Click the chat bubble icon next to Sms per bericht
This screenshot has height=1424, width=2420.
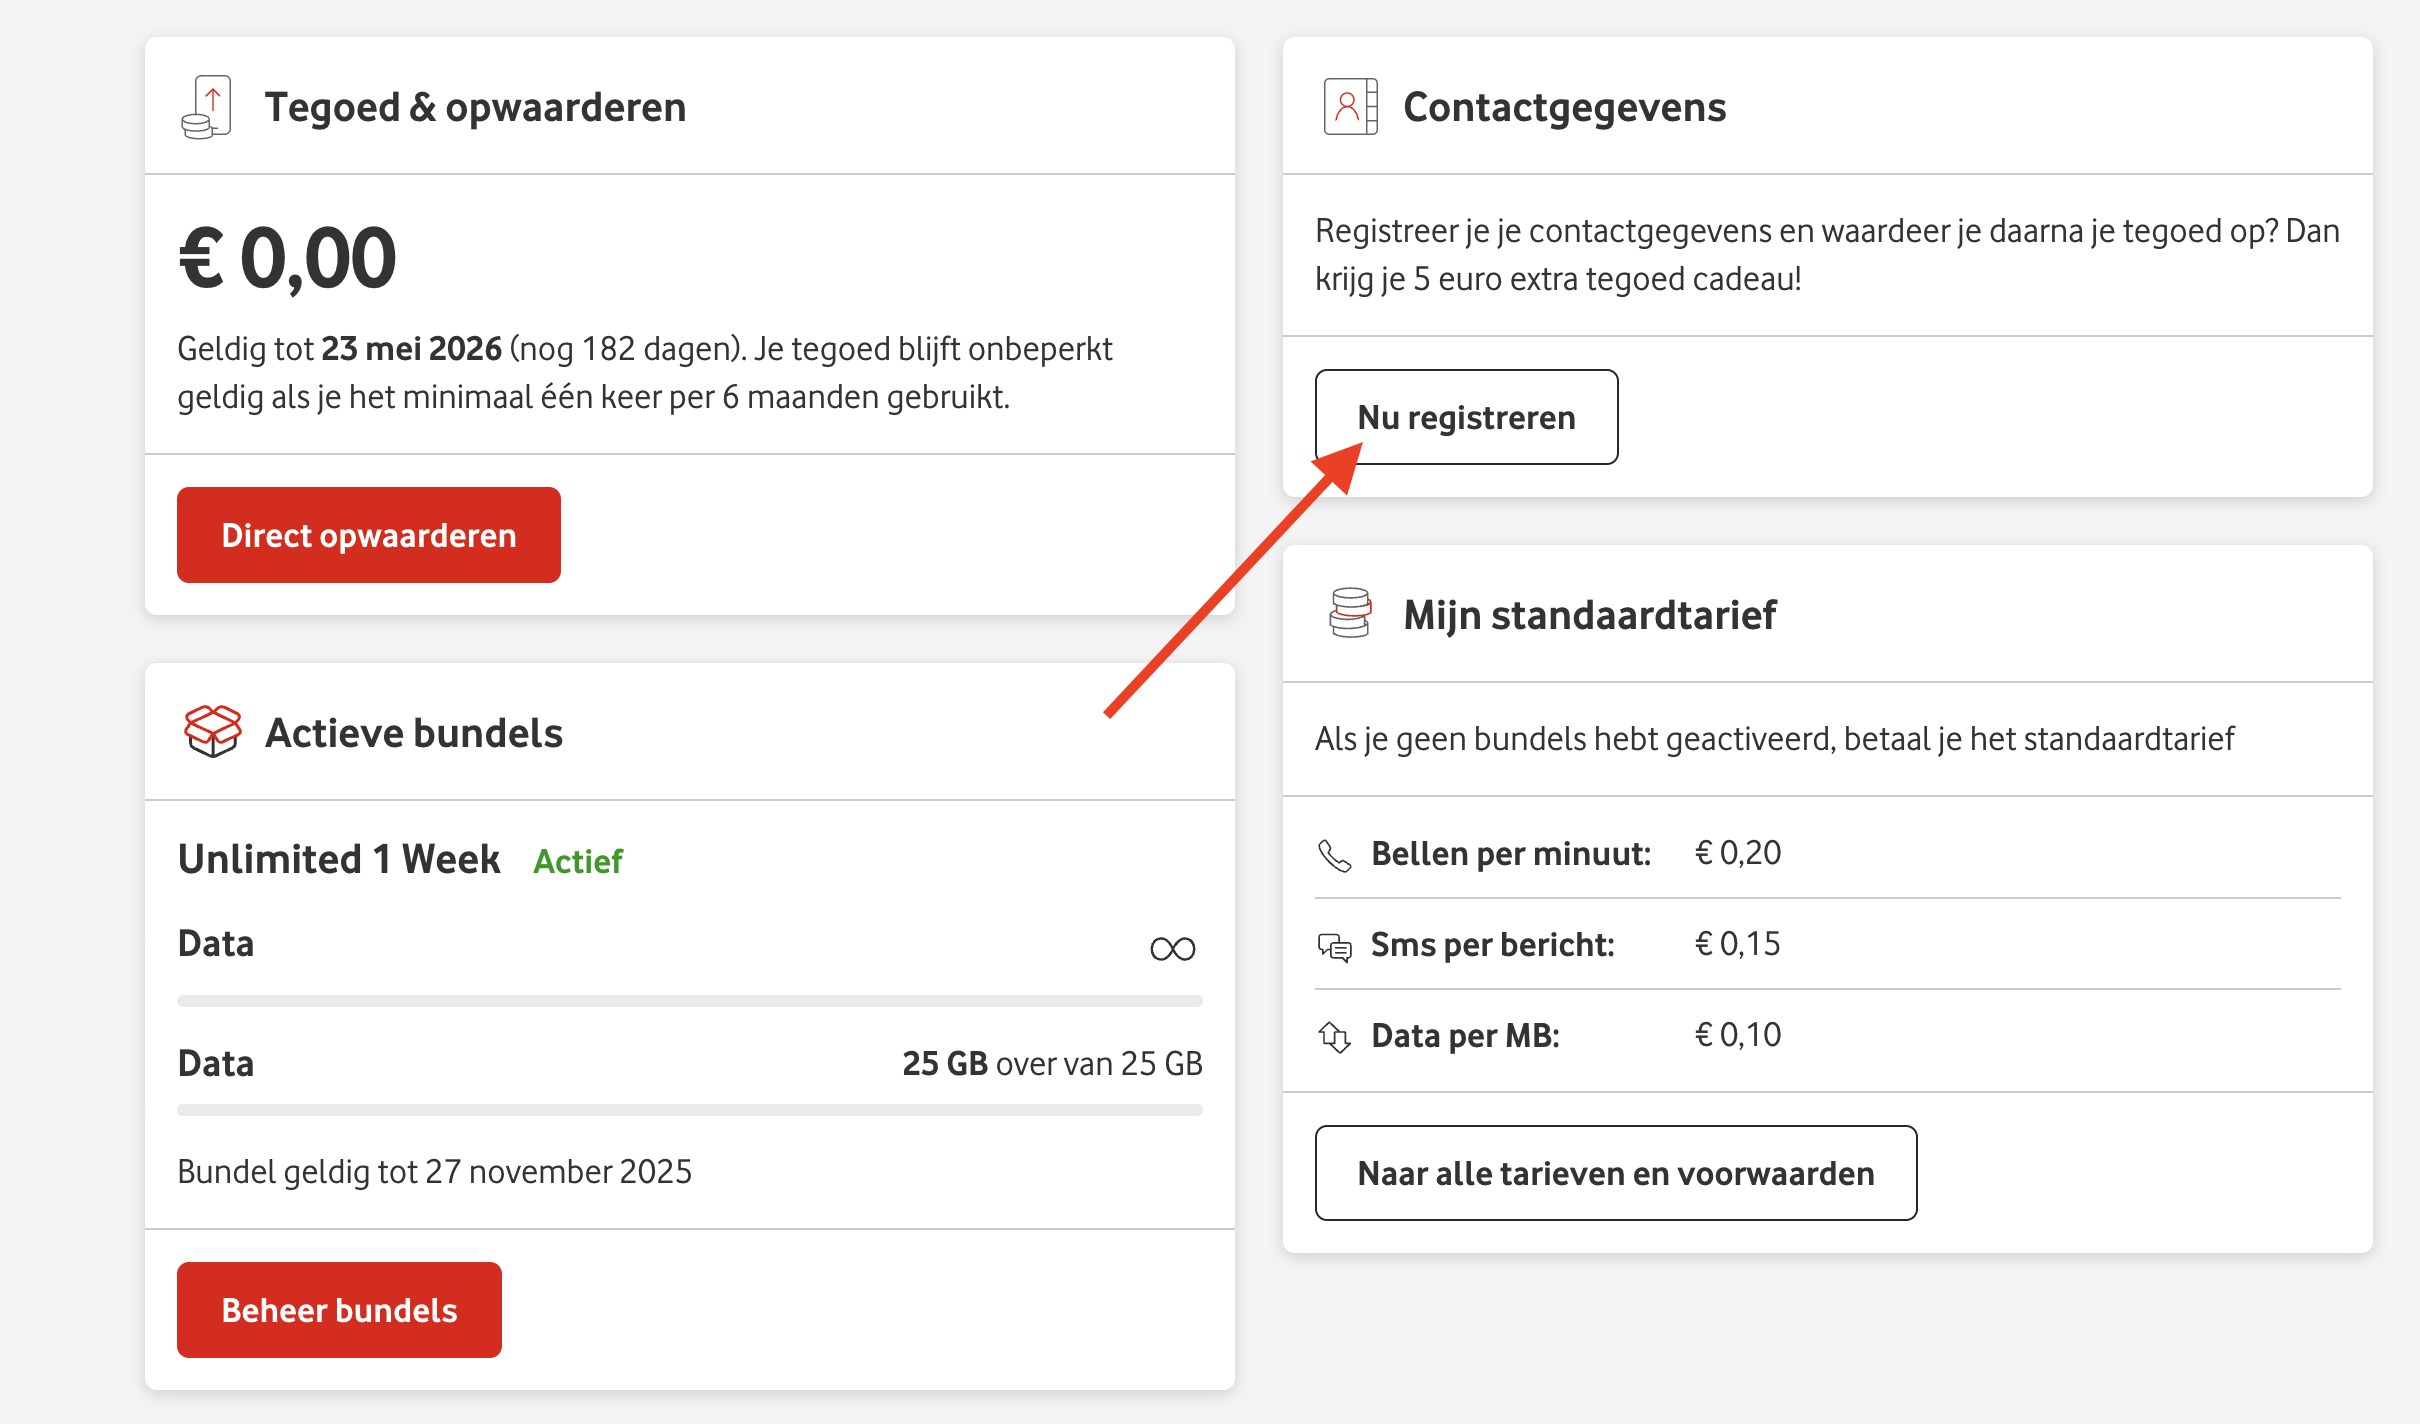point(1335,946)
